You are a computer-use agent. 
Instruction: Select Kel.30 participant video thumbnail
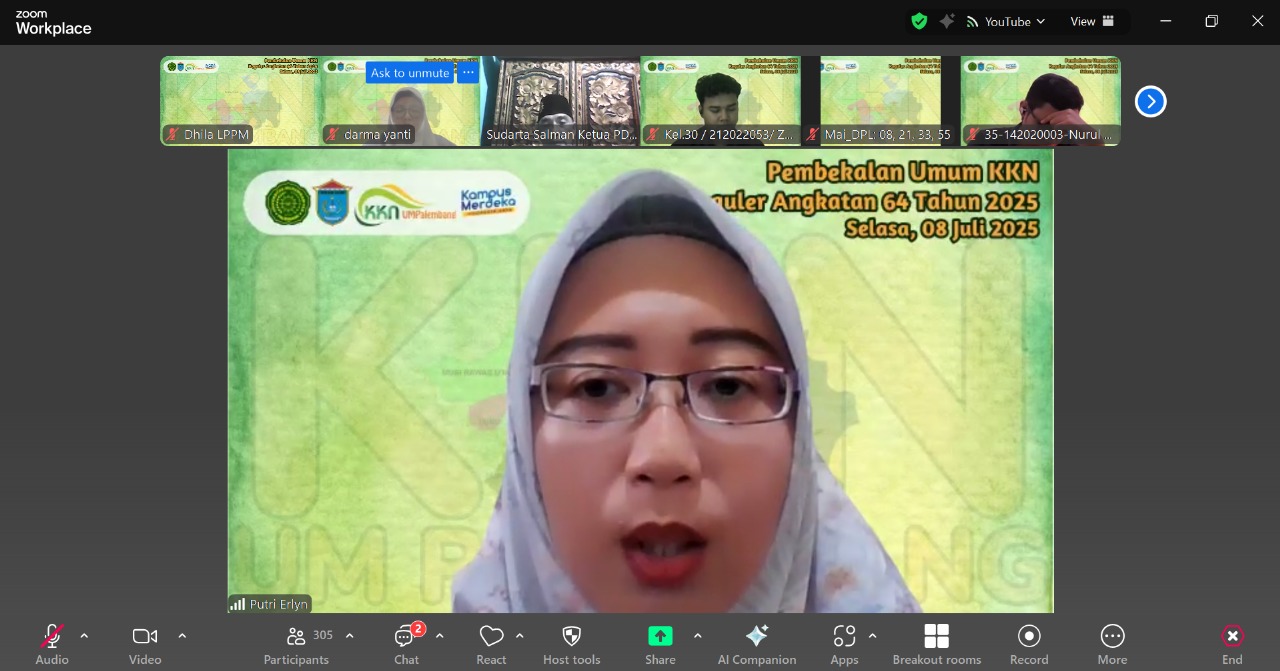coord(721,101)
